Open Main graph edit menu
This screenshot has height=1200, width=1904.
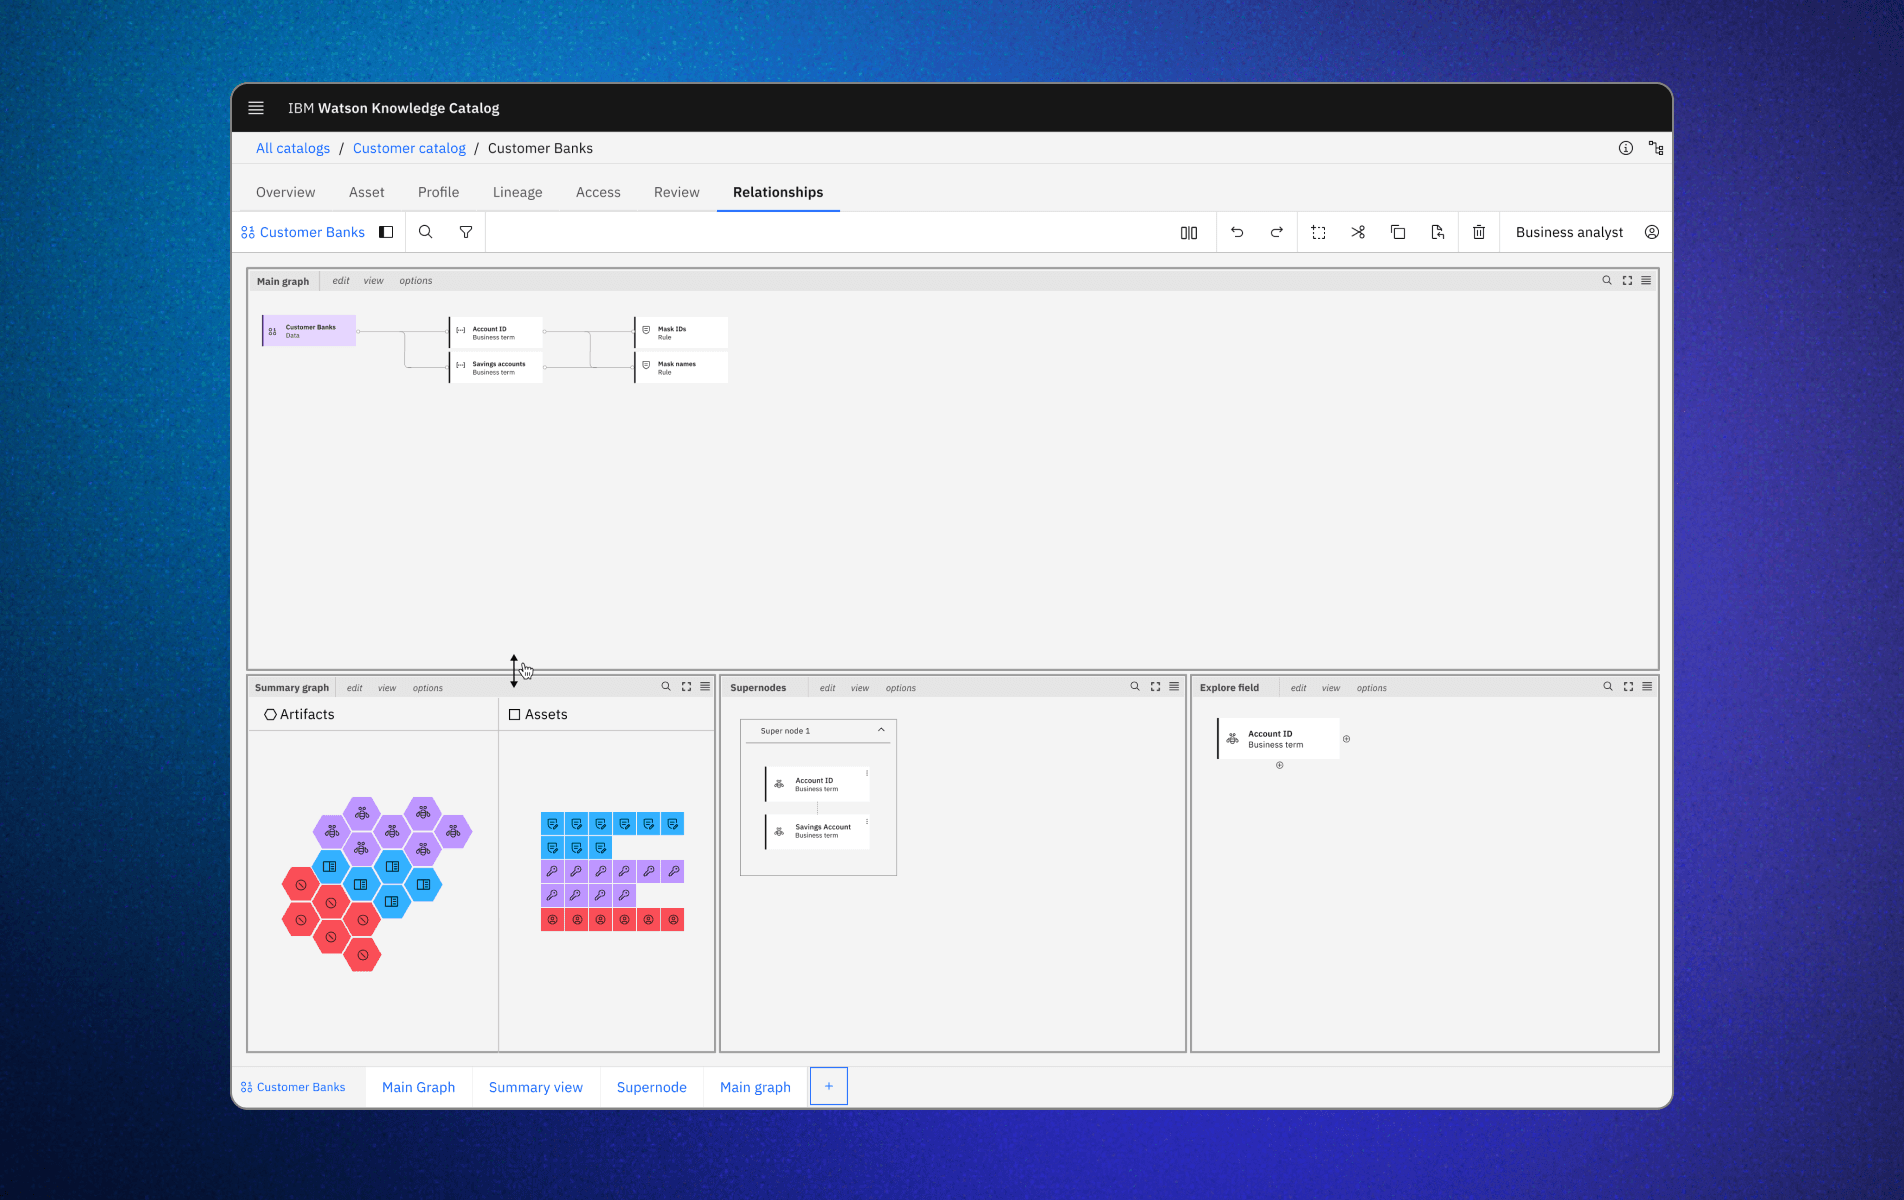tap(341, 281)
